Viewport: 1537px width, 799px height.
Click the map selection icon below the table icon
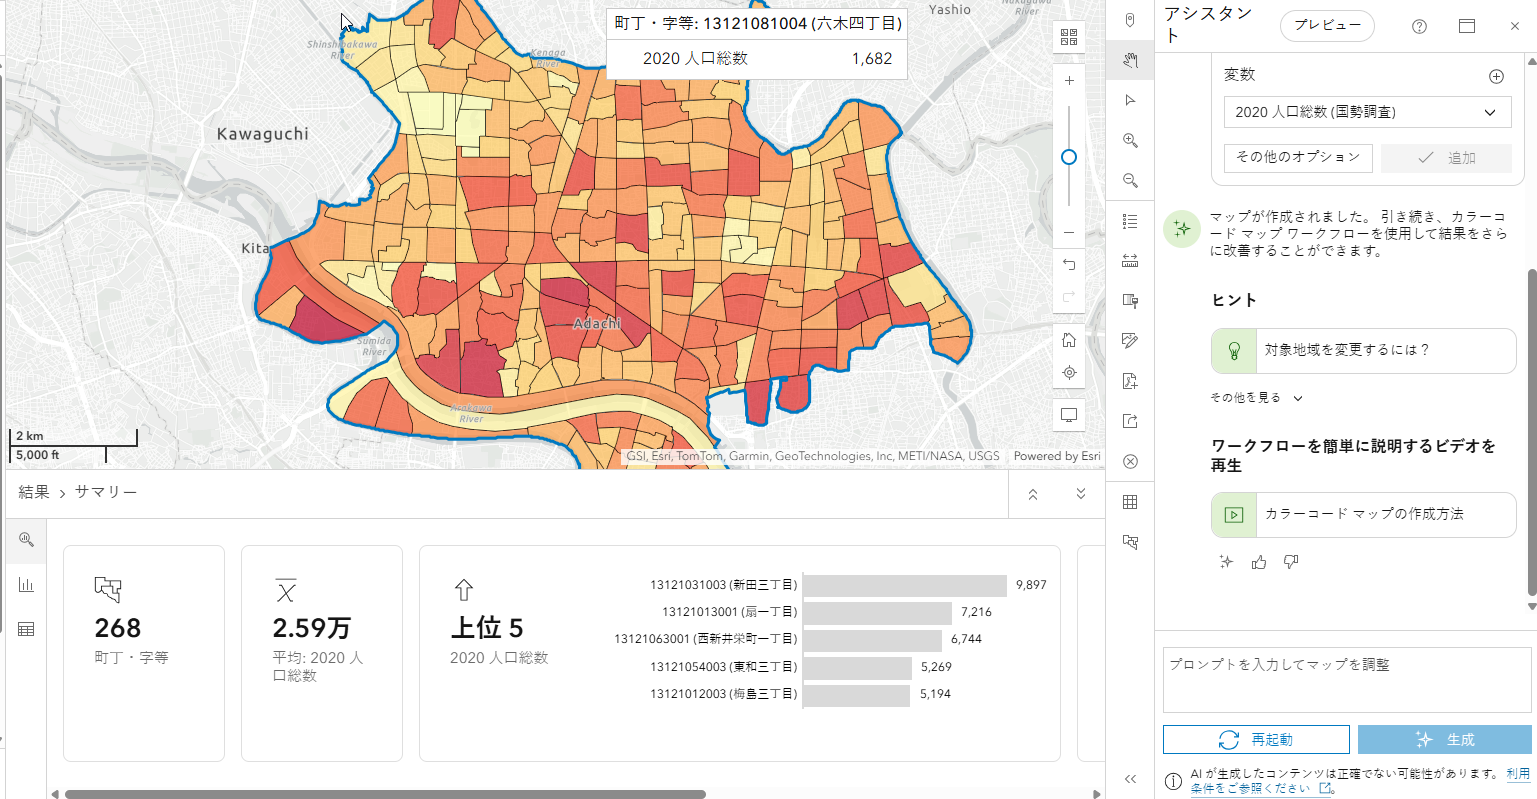1130,542
